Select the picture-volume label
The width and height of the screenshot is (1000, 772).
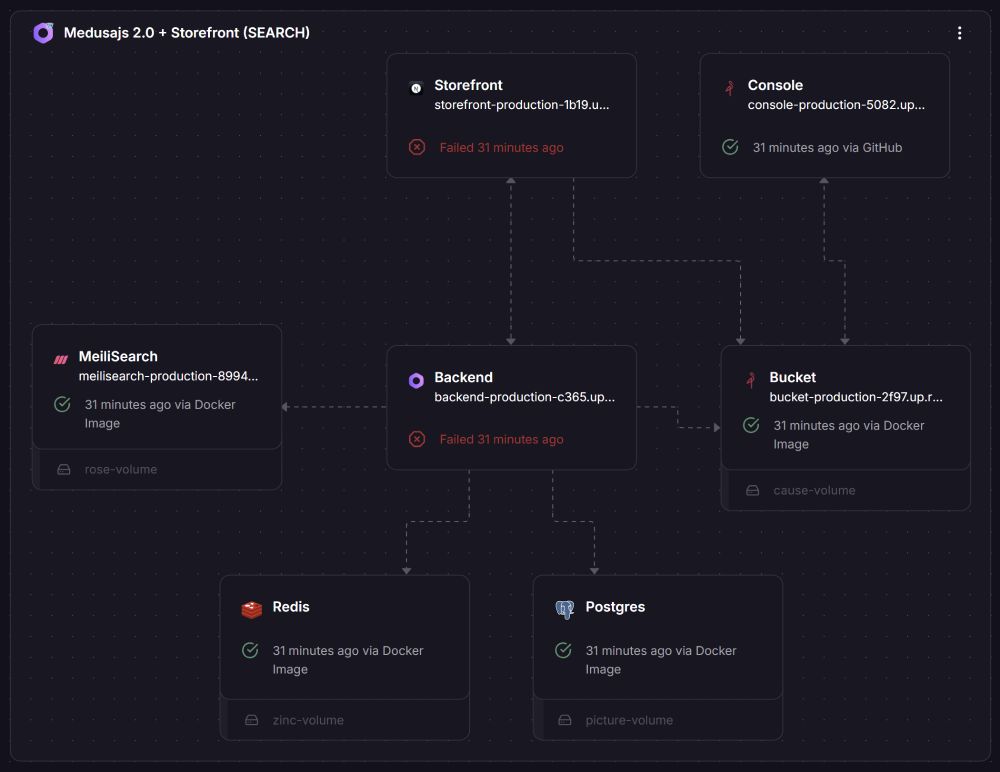(629, 720)
